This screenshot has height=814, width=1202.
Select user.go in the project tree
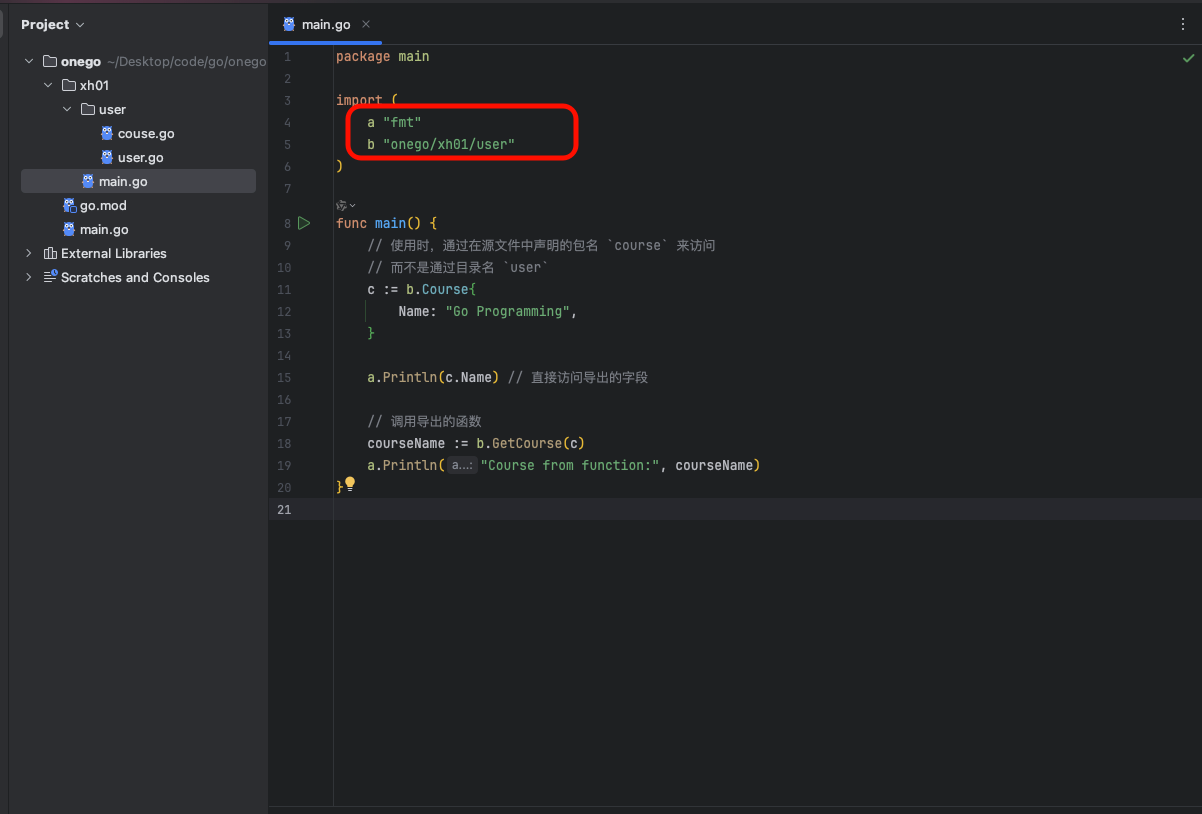[140, 157]
